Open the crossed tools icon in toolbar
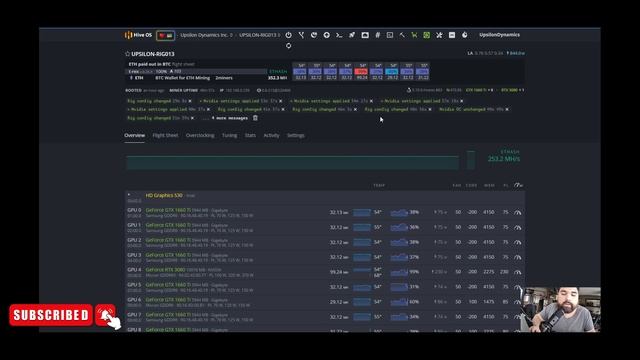The width and height of the screenshot is (640, 360). 439,35
